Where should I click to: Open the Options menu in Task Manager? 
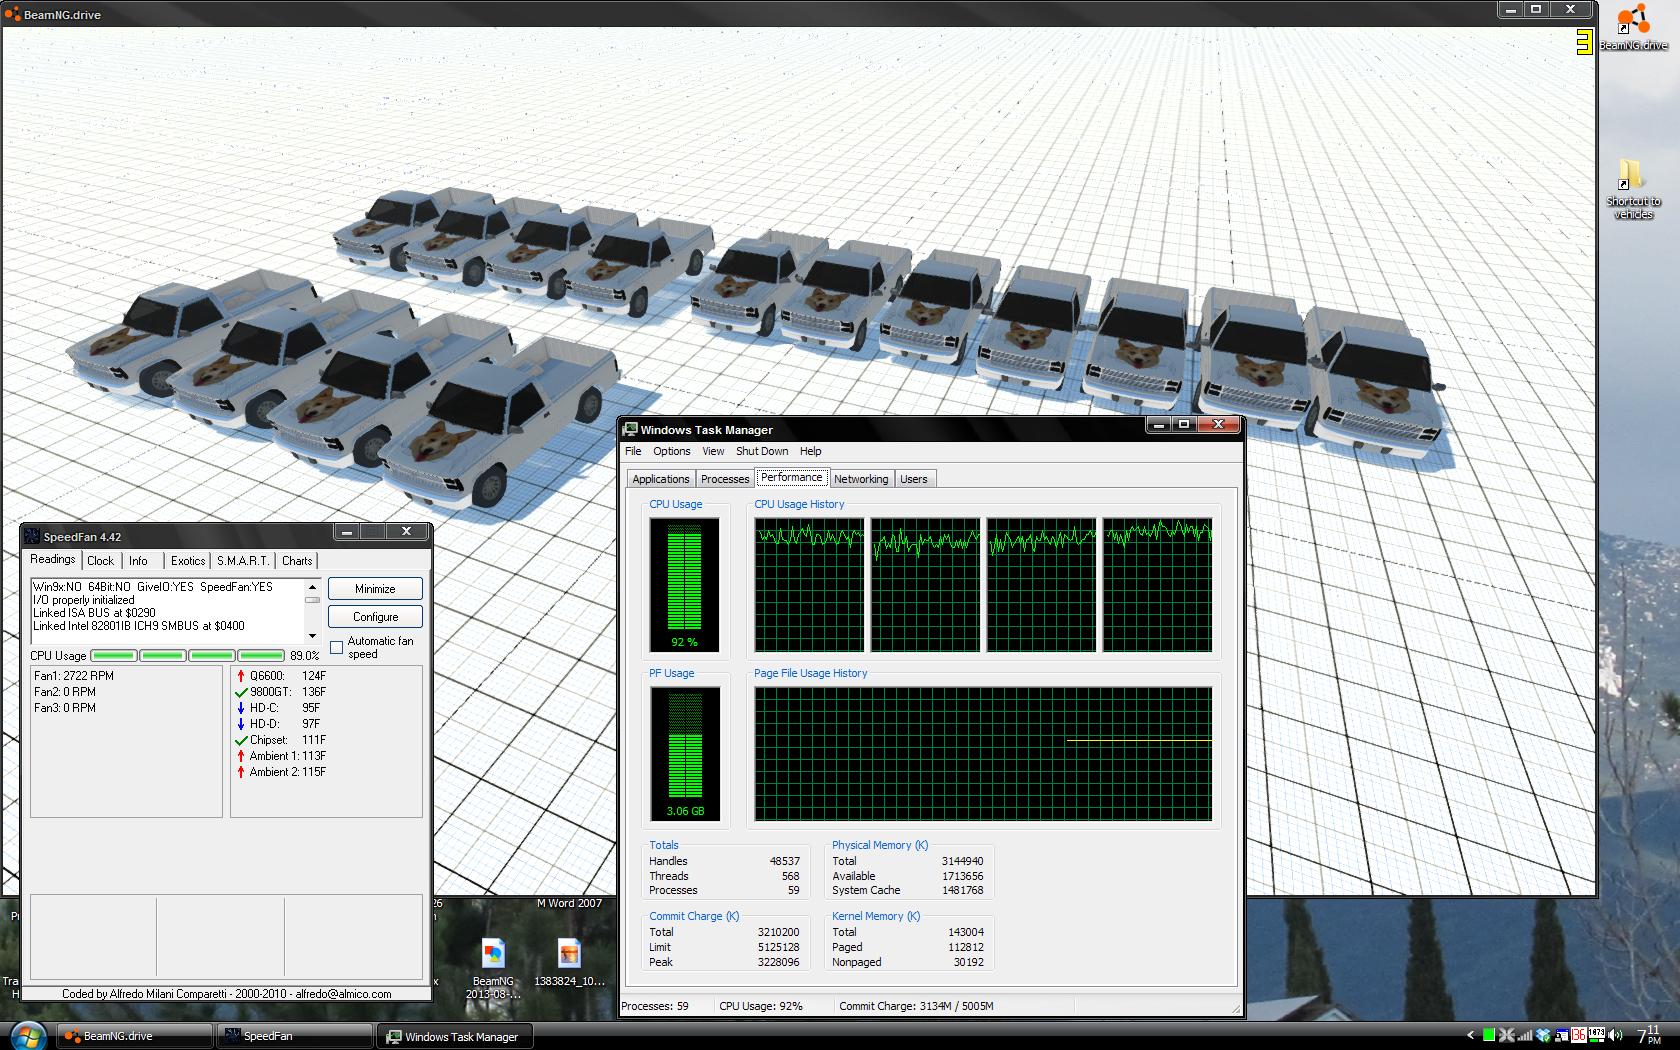coord(672,451)
